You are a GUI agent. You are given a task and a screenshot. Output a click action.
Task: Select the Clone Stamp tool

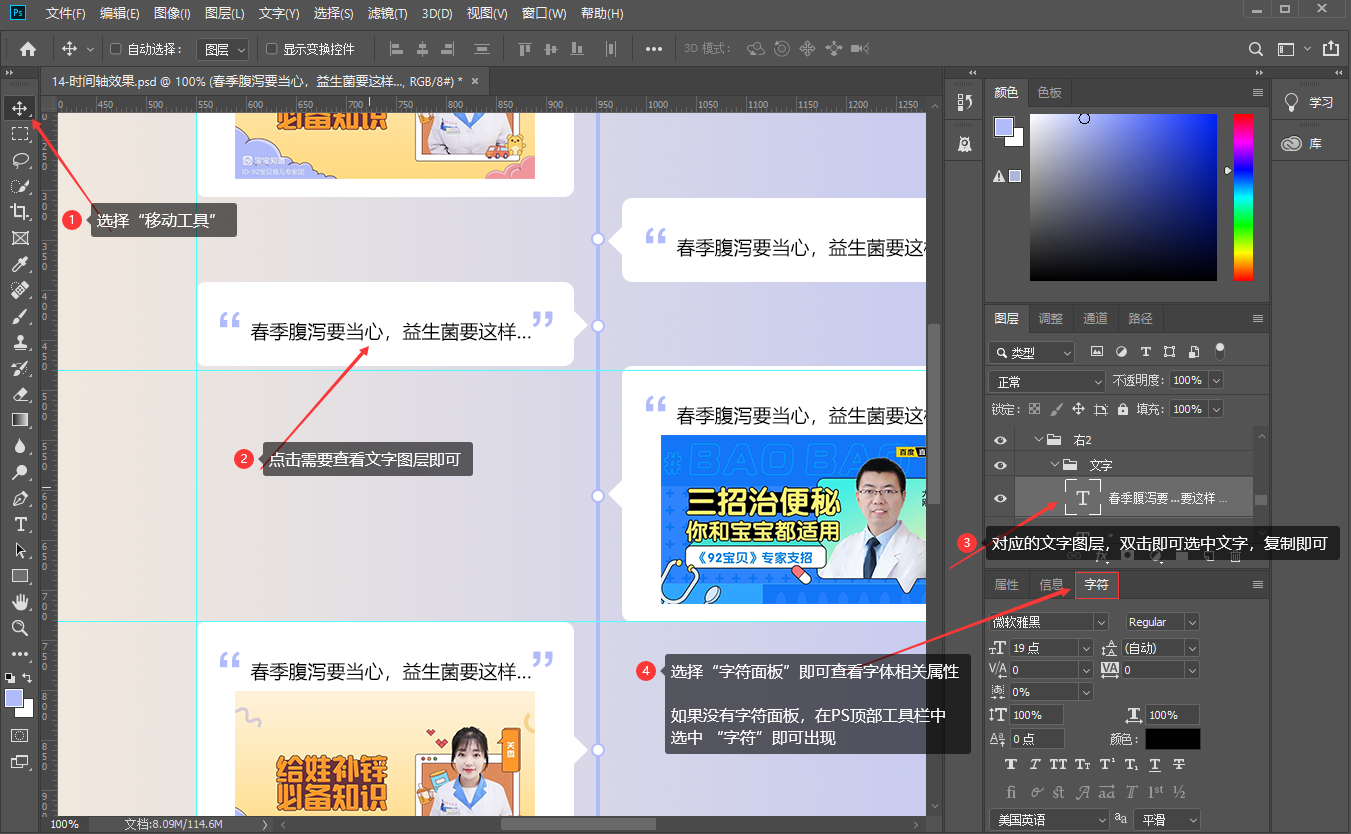click(x=20, y=342)
